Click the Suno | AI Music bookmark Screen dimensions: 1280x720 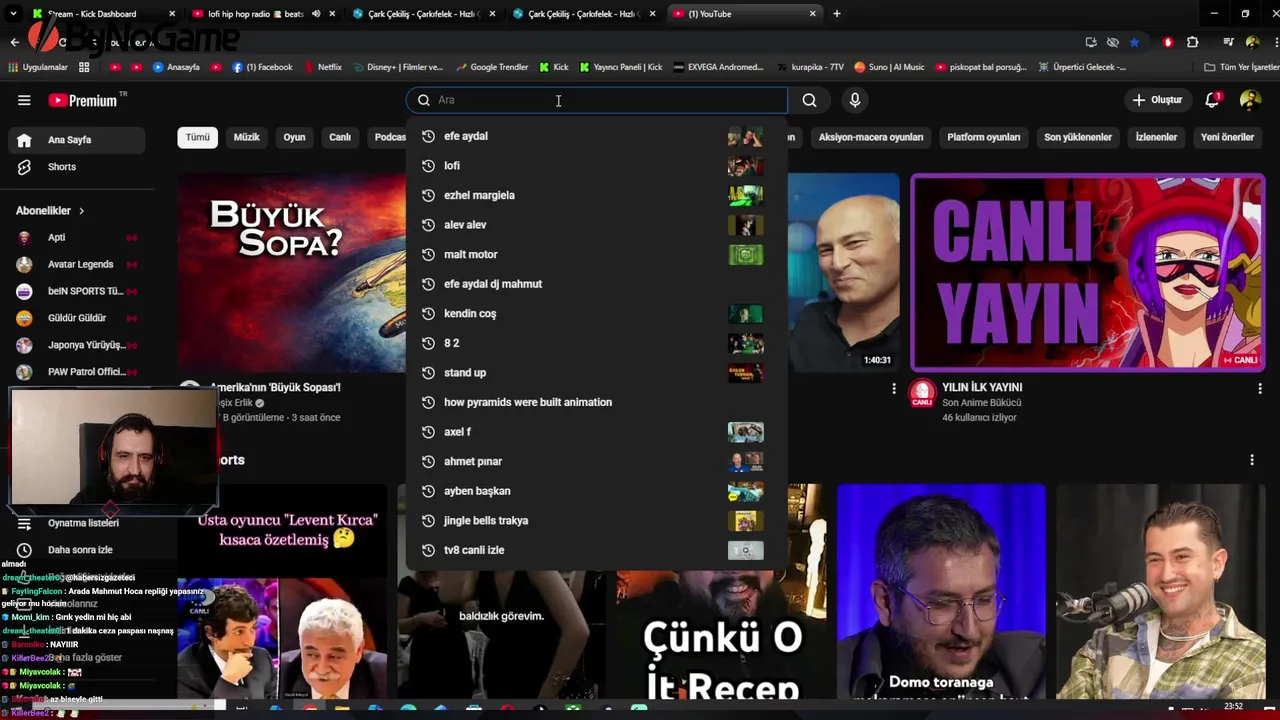pos(889,67)
